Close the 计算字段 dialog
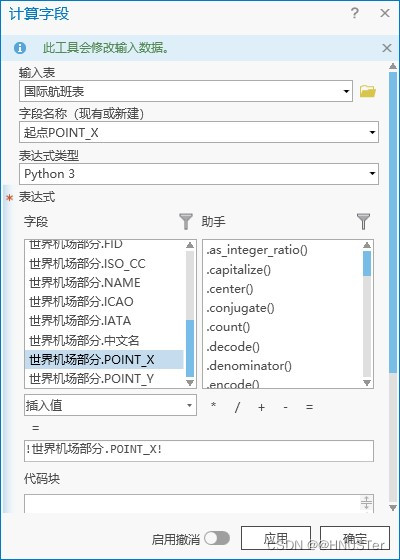Viewport: 400px width, 560px height. (385, 13)
